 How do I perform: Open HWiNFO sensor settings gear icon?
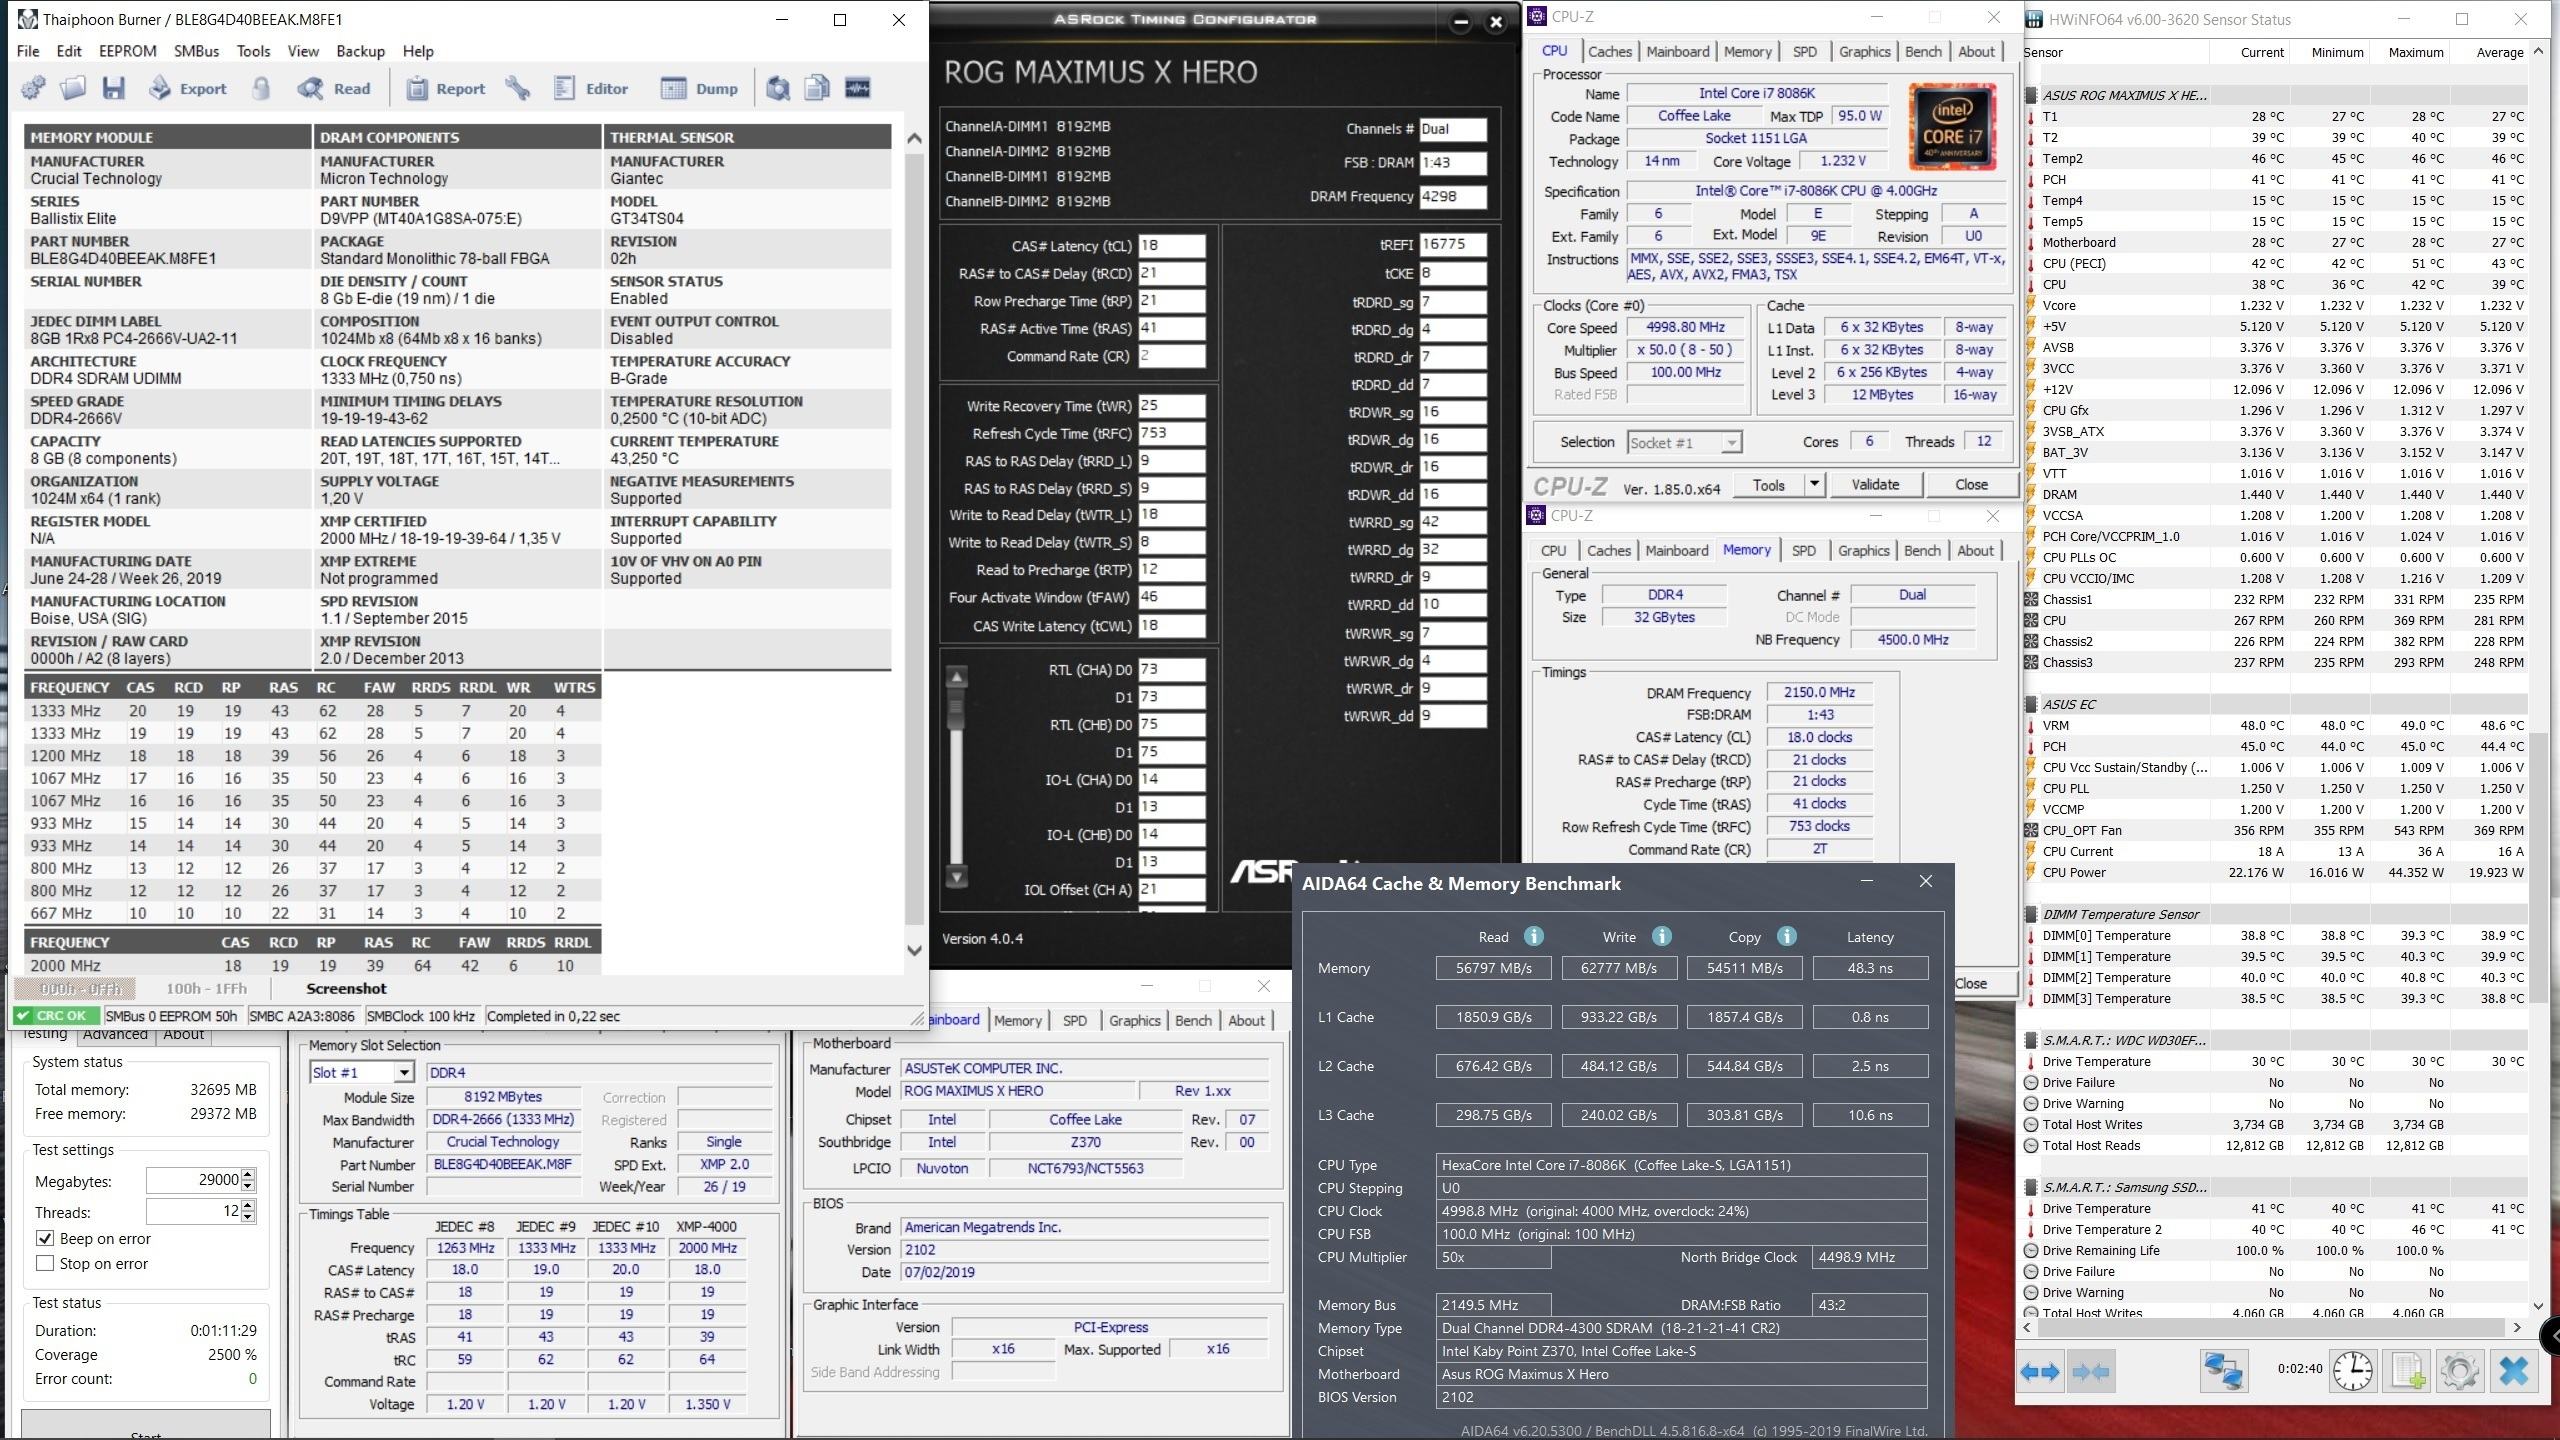(x=2460, y=1370)
